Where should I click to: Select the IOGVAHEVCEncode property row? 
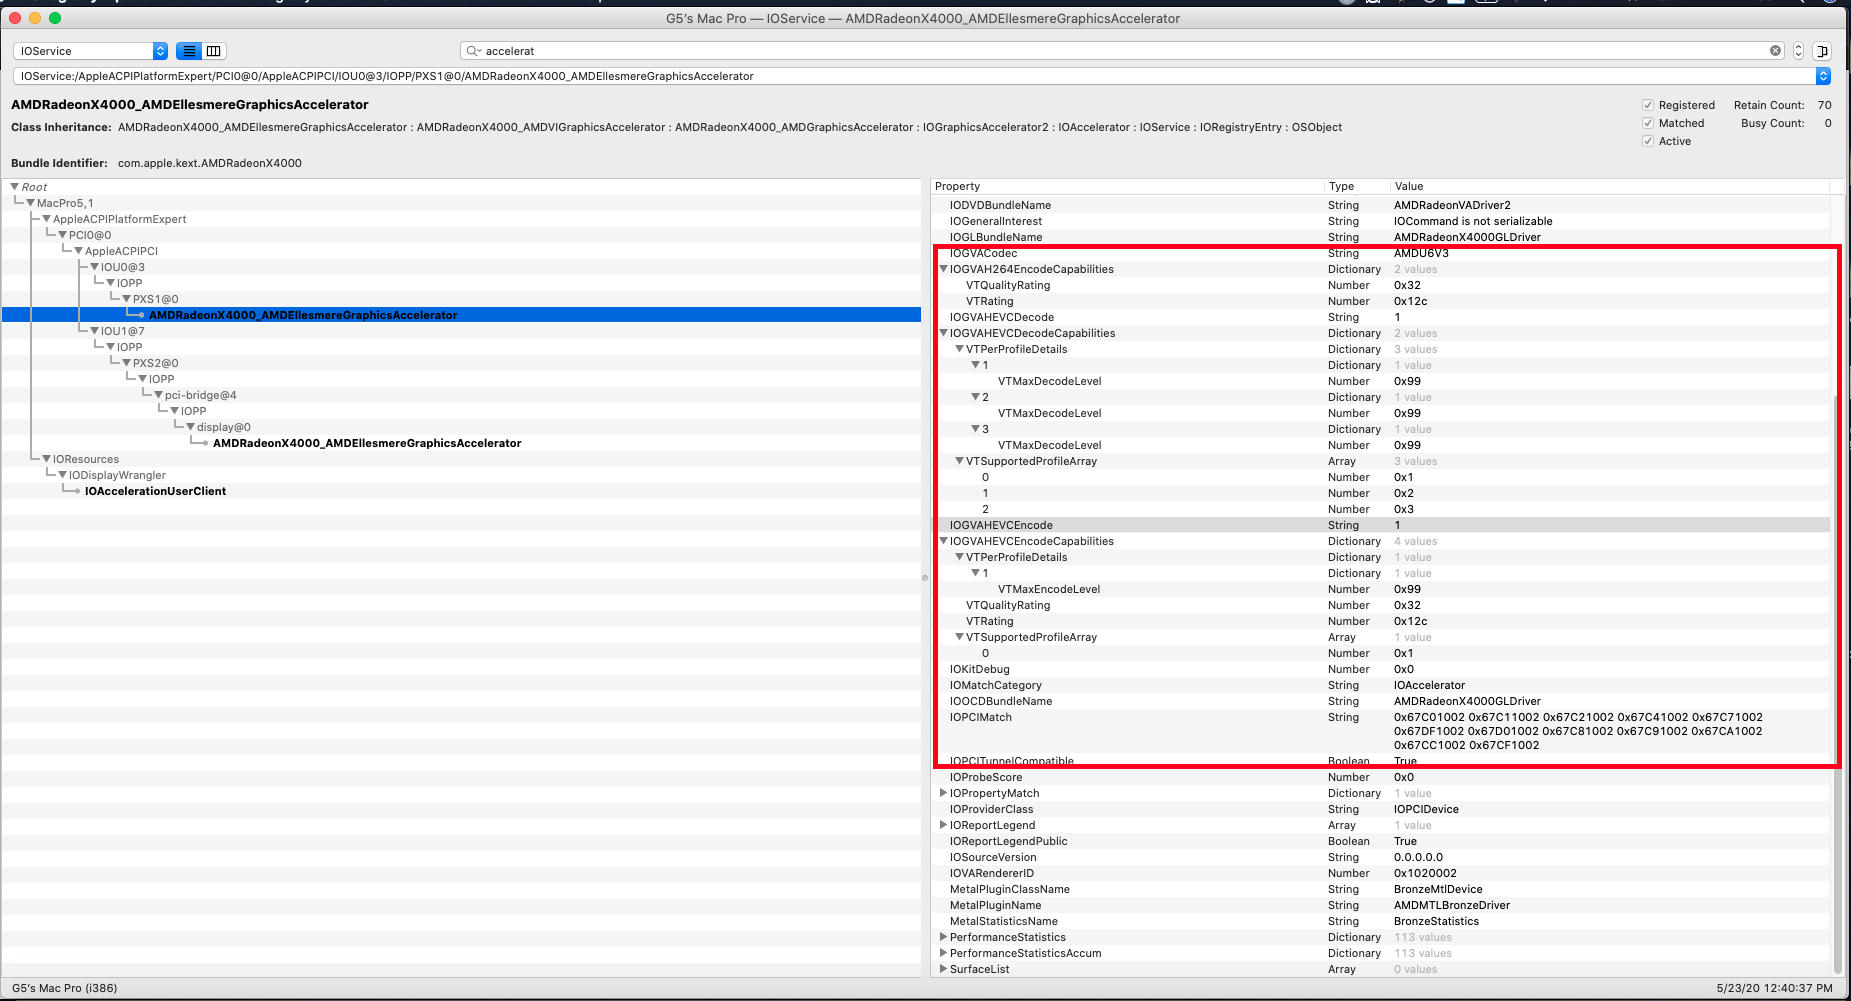coord(1381,525)
